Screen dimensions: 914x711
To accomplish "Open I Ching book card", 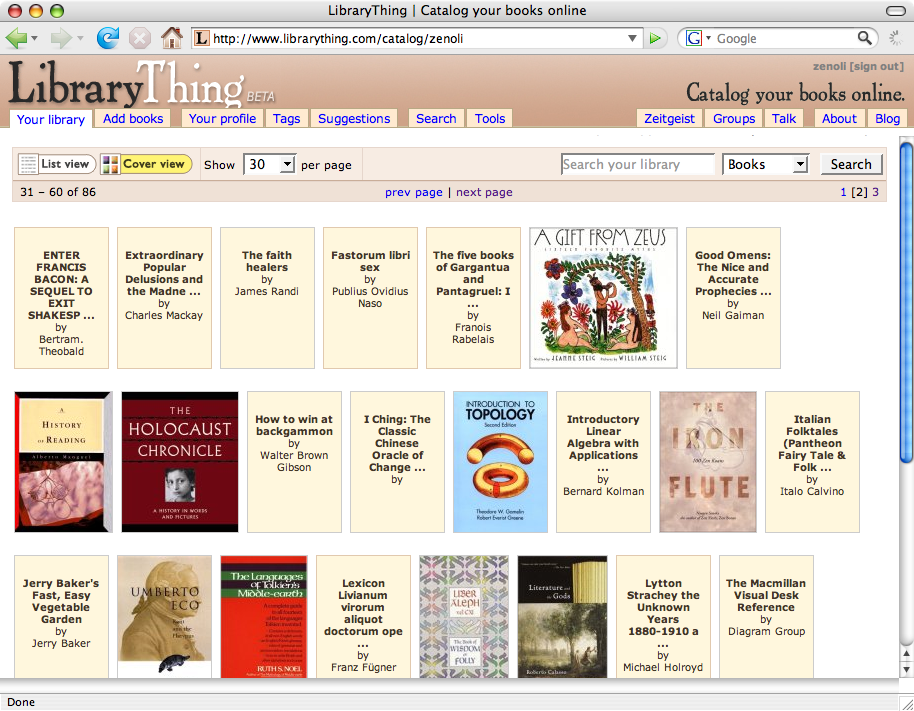I will [x=397, y=462].
